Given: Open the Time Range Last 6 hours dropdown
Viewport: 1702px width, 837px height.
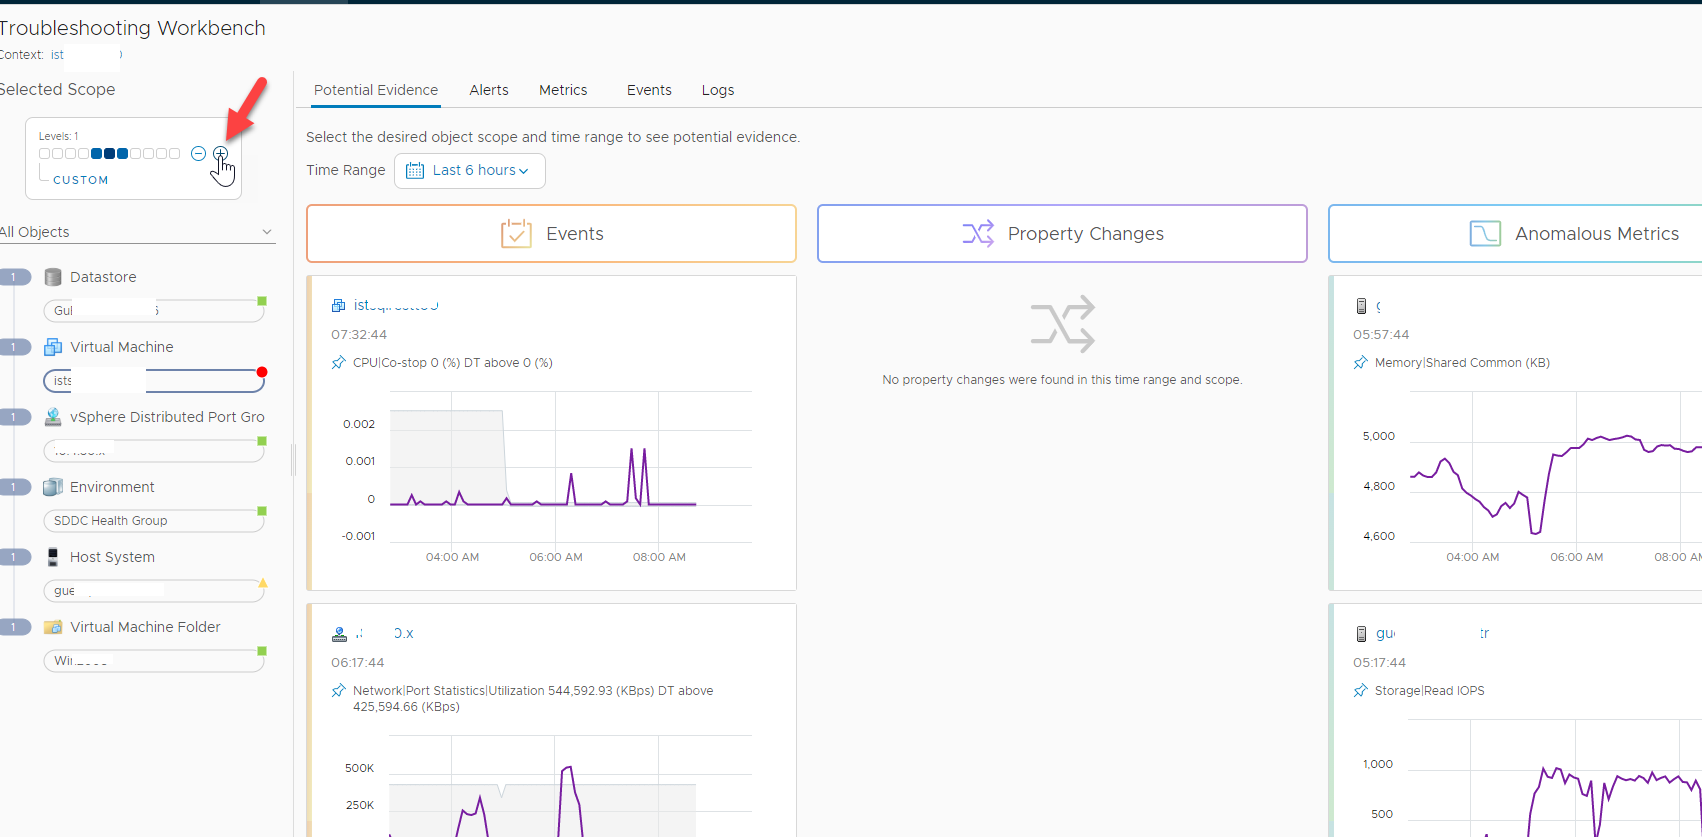Looking at the screenshot, I should tap(470, 171).
